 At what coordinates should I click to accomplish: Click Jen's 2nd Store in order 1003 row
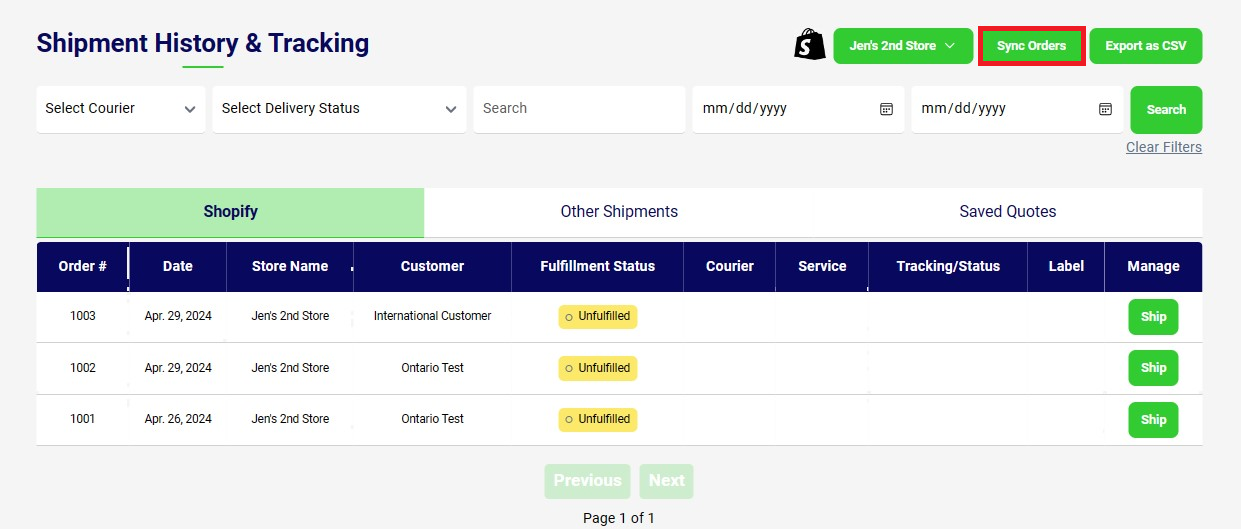click(x=290, y=316)
